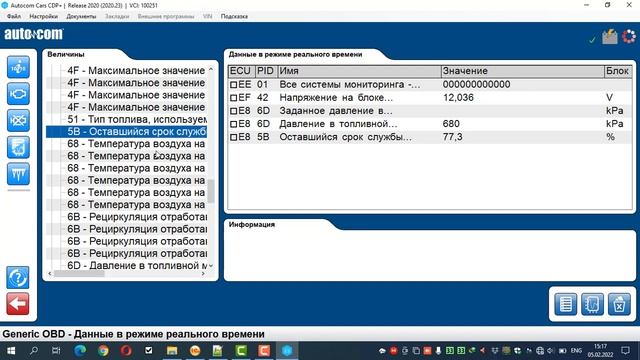Select the crossed-out engine erase codes icon
The height and width of the screenshot is (360, 640).
(18, 120)
